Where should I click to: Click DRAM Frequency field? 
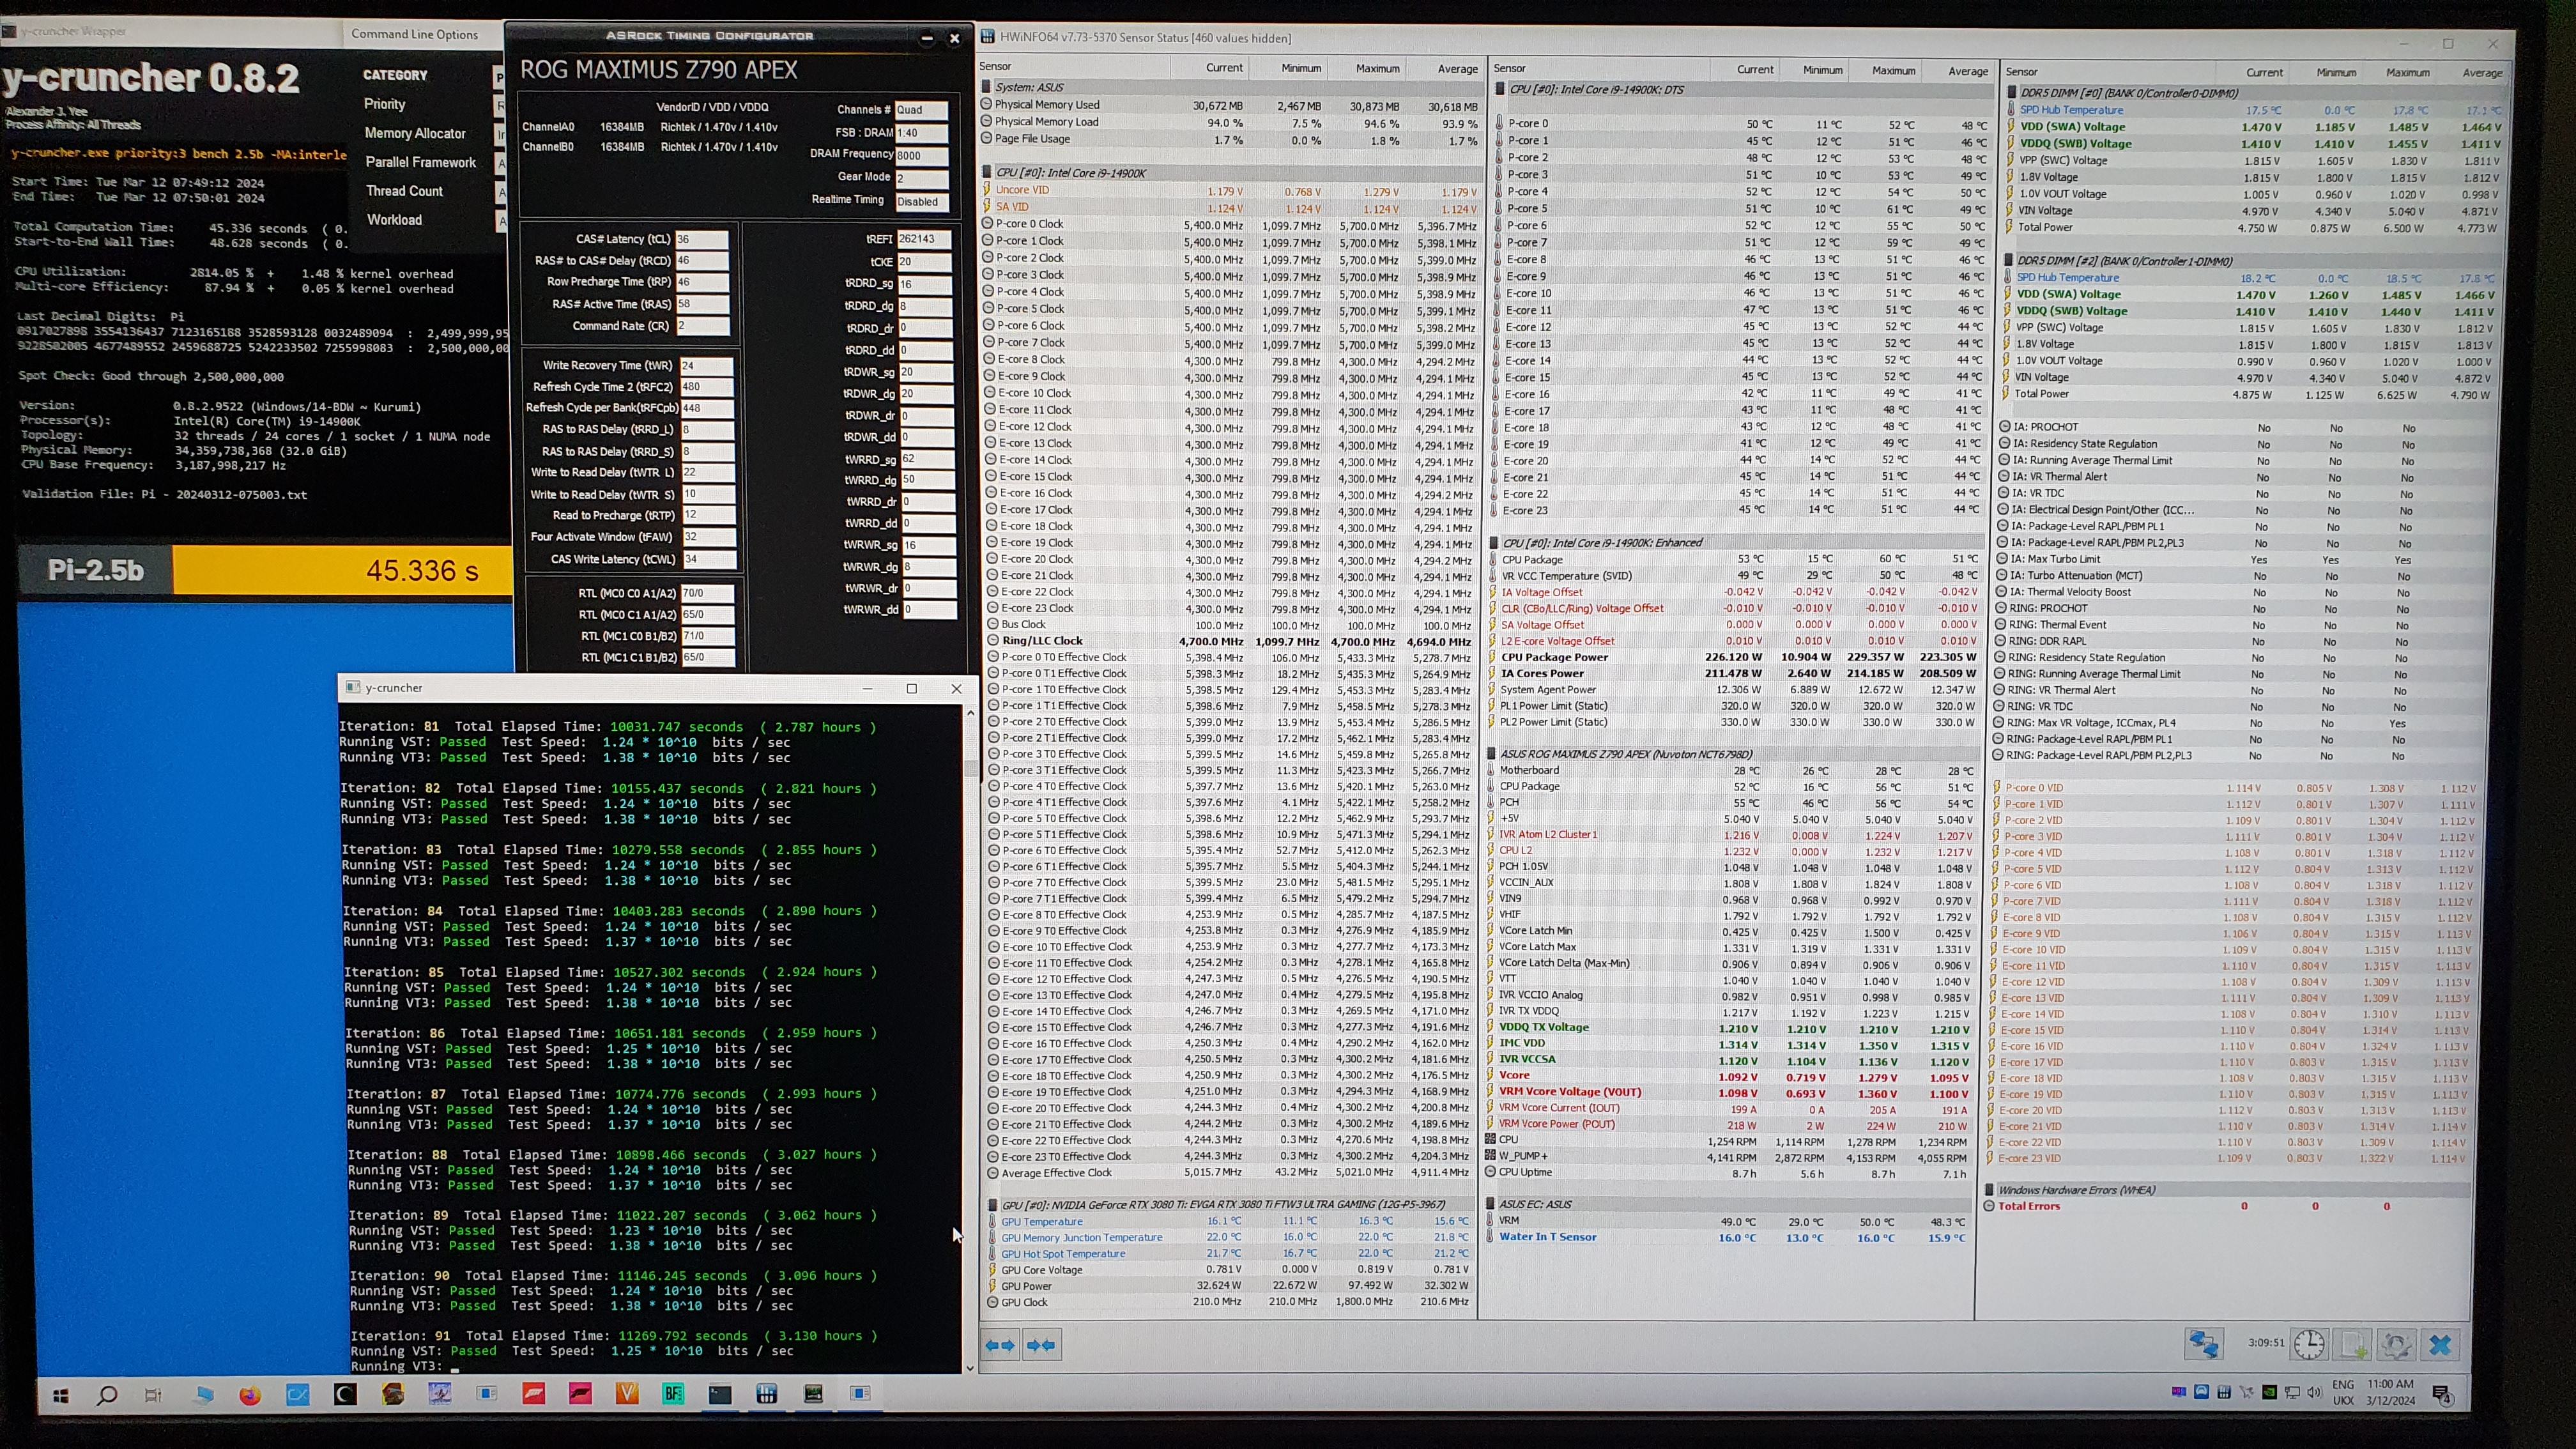[921, 155]
